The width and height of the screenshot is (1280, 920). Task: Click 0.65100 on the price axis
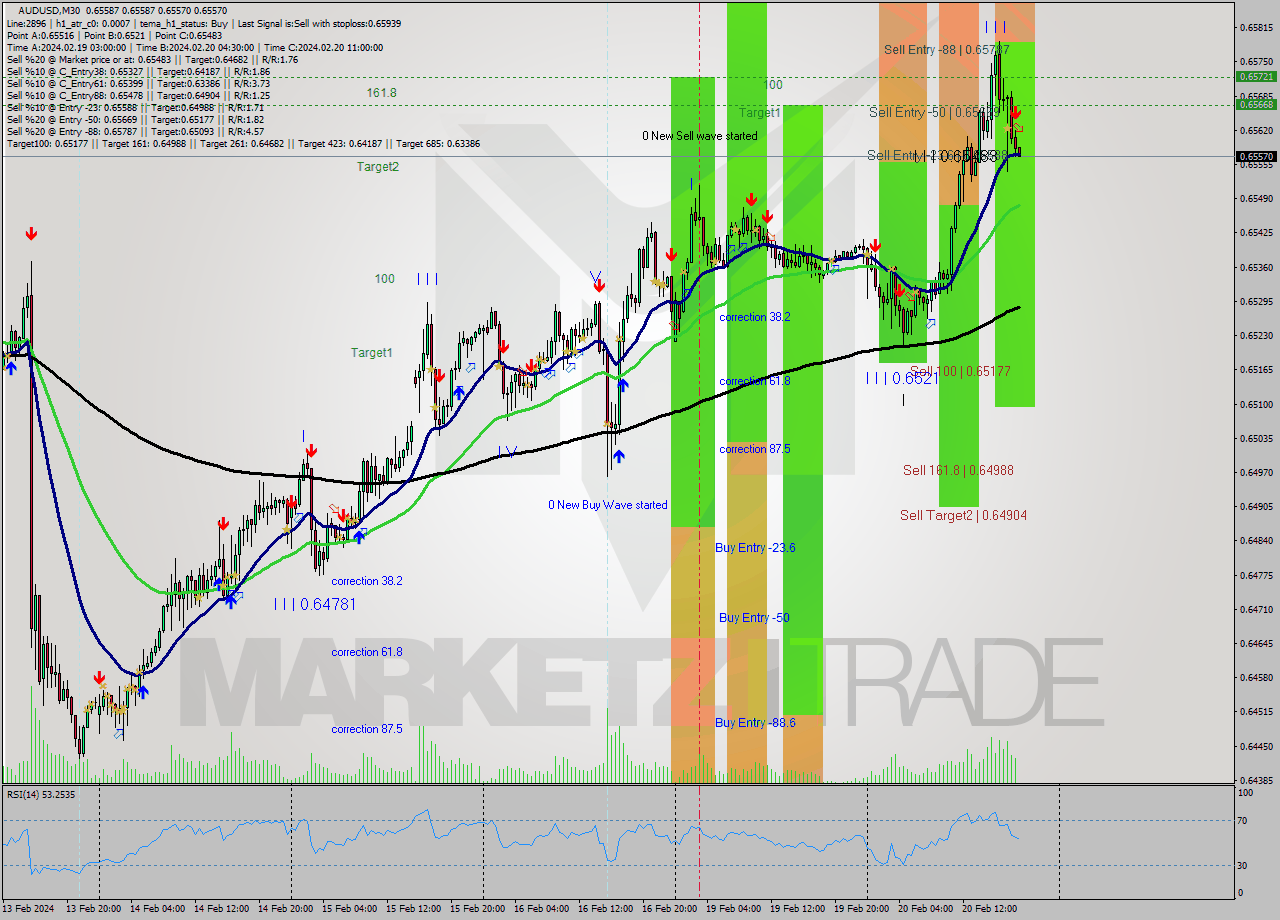(x=1256, y=404)
